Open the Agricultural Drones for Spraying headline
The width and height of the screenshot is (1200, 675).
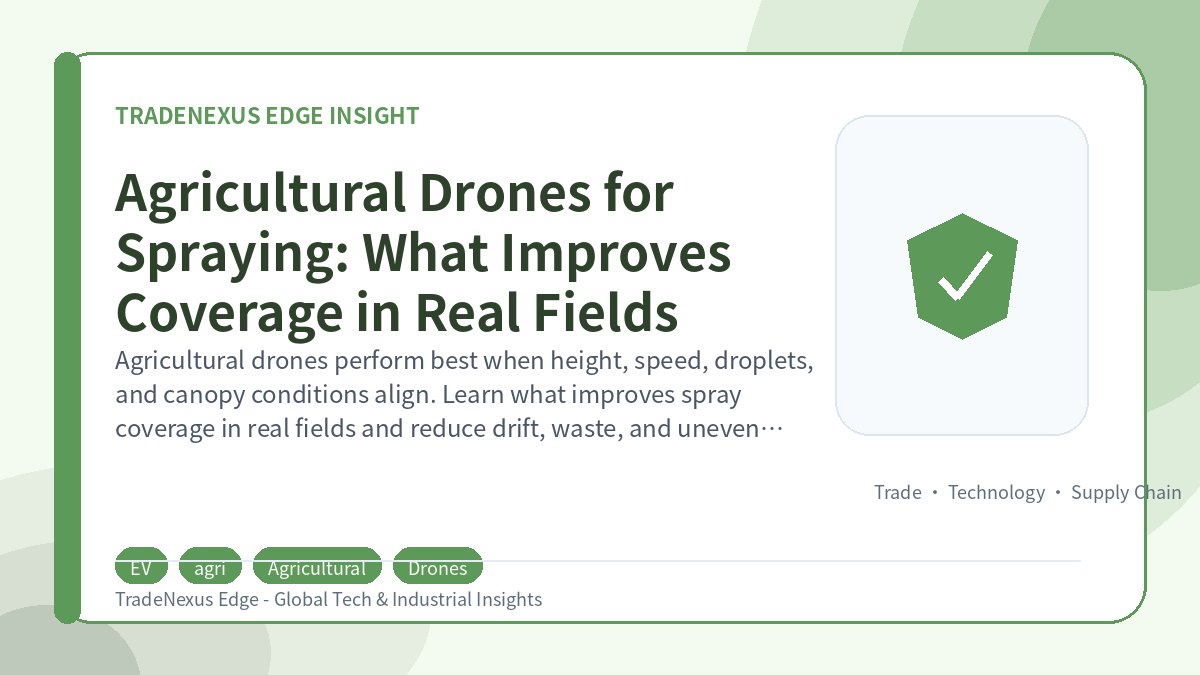coord(423,253)
